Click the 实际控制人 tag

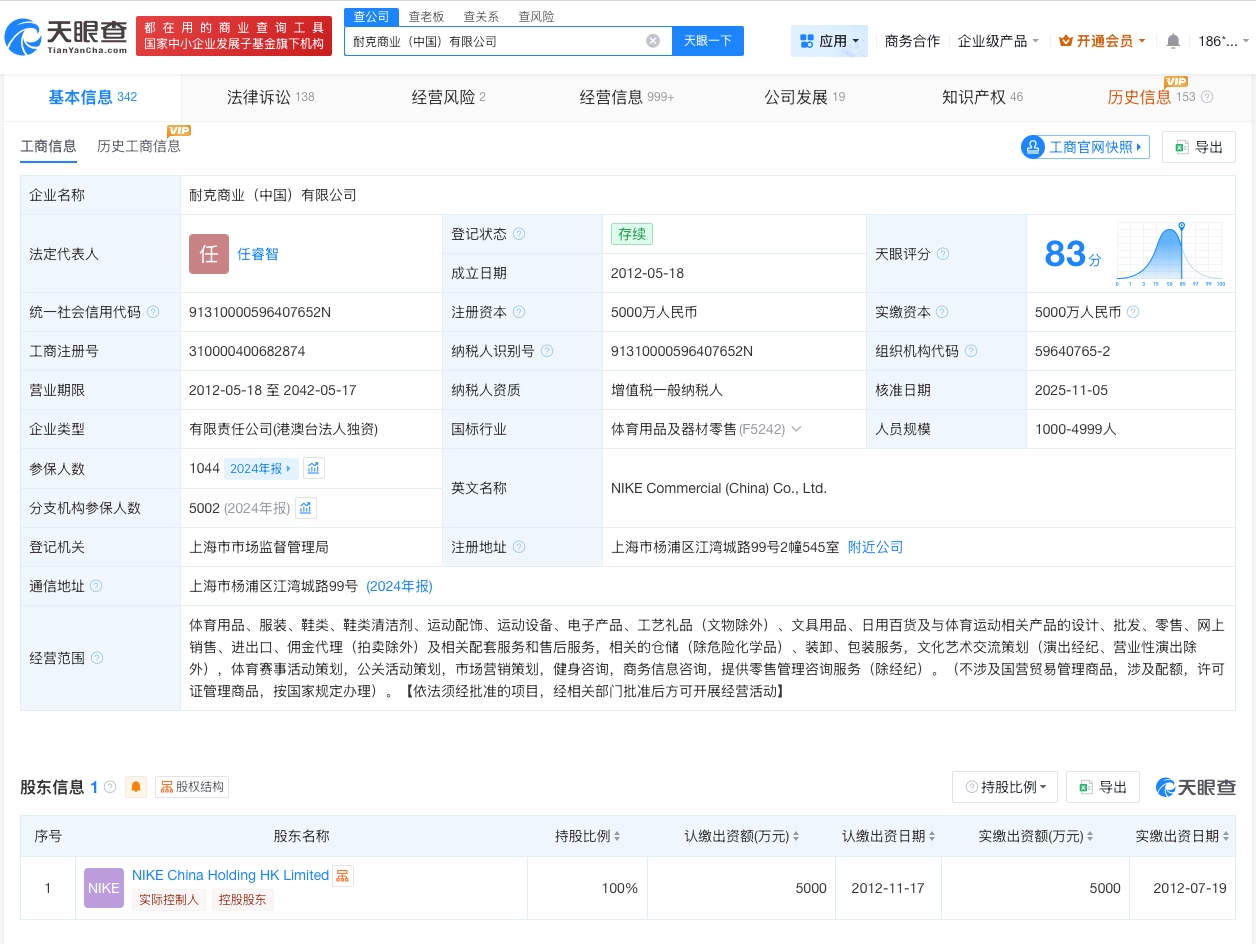point(169,899)
